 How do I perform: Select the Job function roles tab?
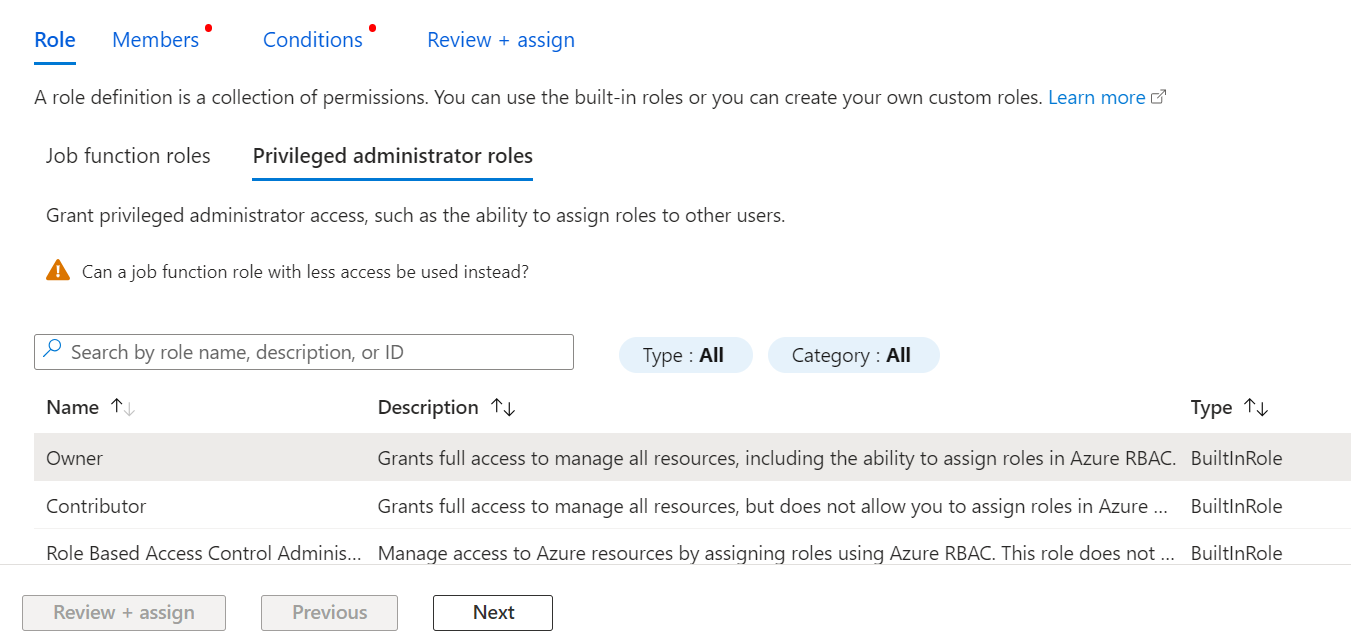pyautogui.click(x=128, y=156)
